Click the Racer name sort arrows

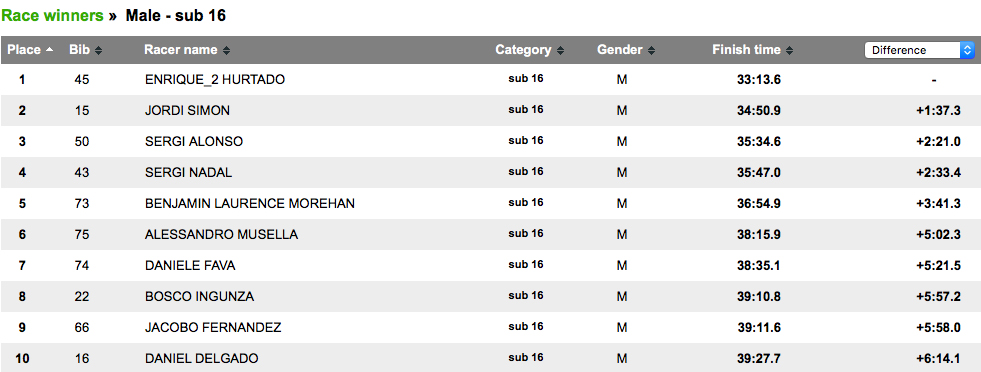[x=226, y=50]
